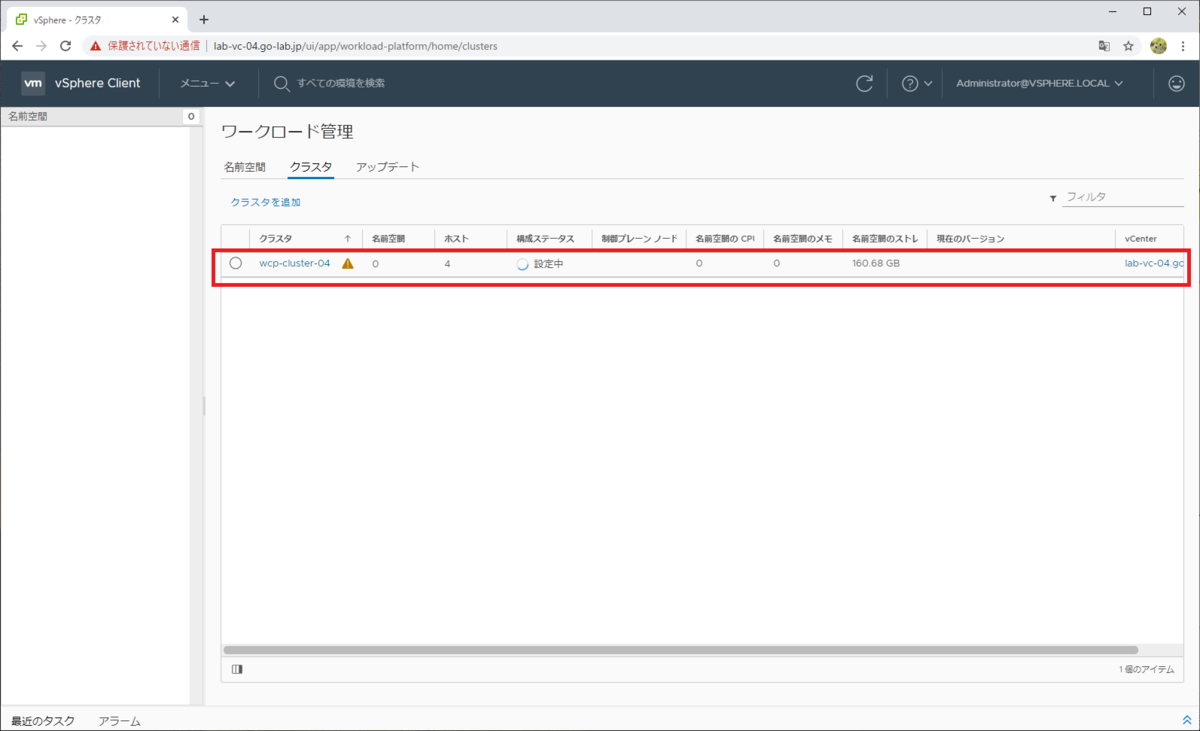Click the 1 個のアイテム count text
1200x731 pixels.
[x=1146, y=670]
